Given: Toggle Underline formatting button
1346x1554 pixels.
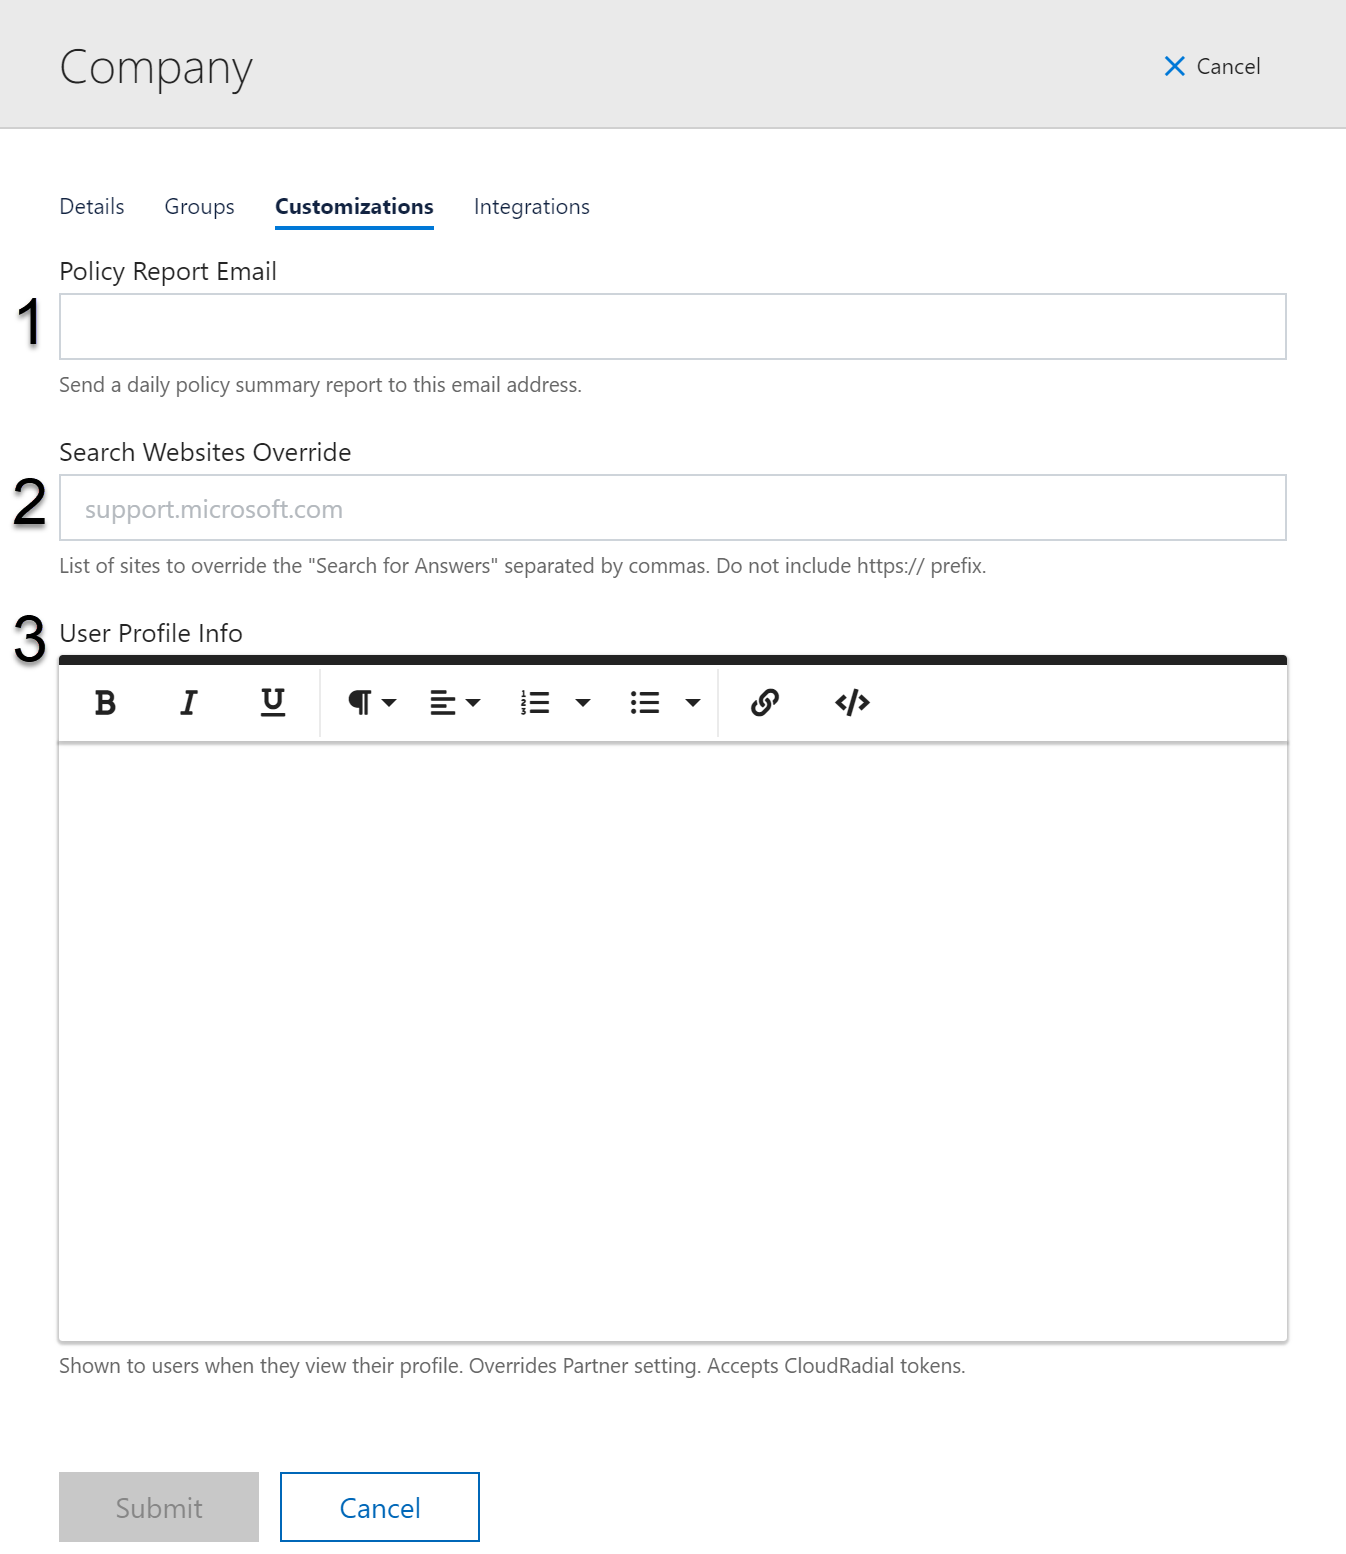Looking at the screenshot, I should click(272, 703).
